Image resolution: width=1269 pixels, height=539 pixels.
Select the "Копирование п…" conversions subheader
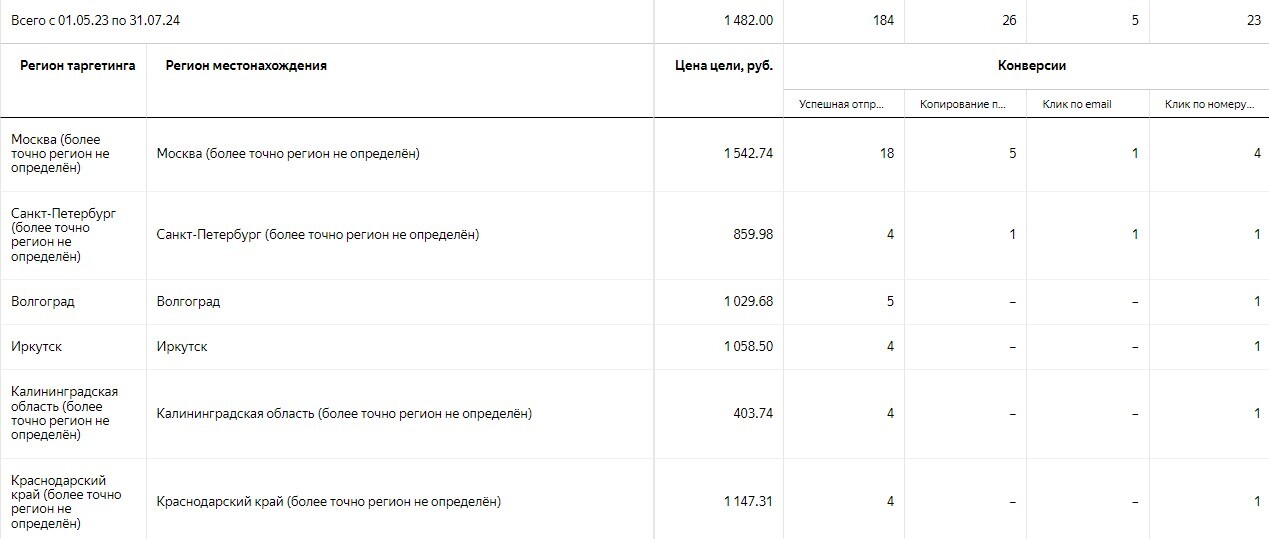pyautogui.click(x=965, y=104)
